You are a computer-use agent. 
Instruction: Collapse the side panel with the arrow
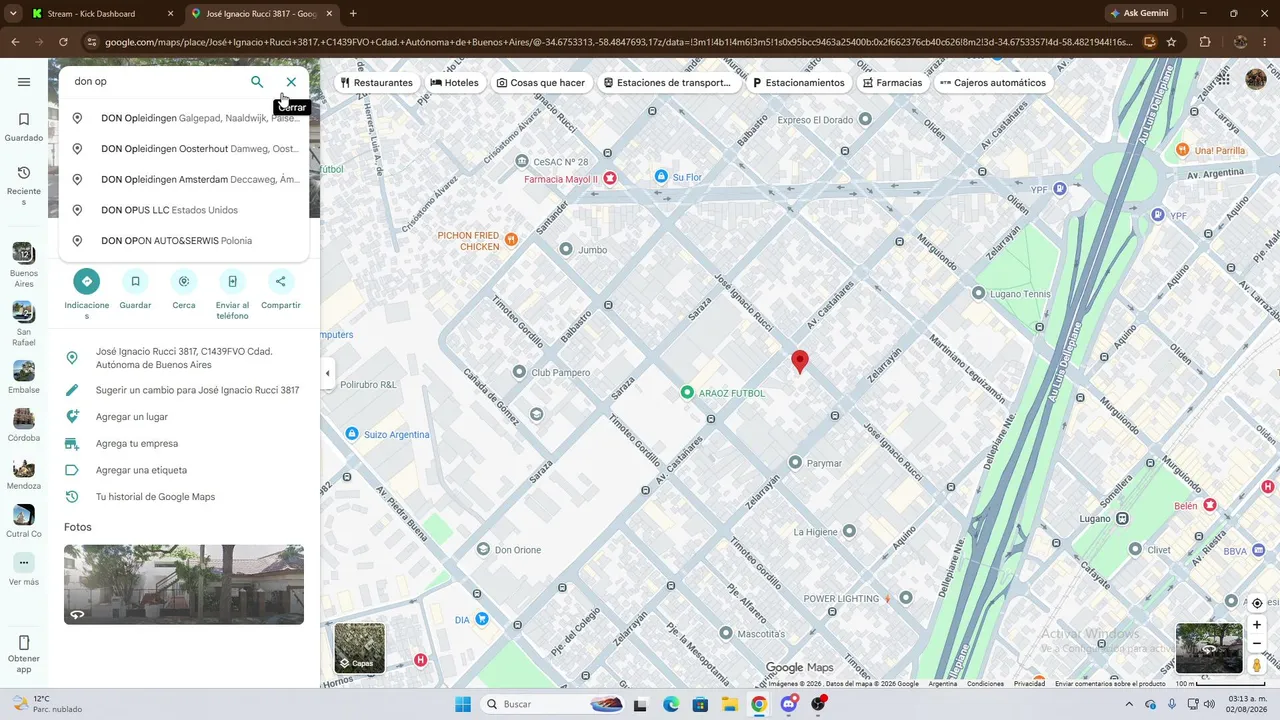click(327, 373)
